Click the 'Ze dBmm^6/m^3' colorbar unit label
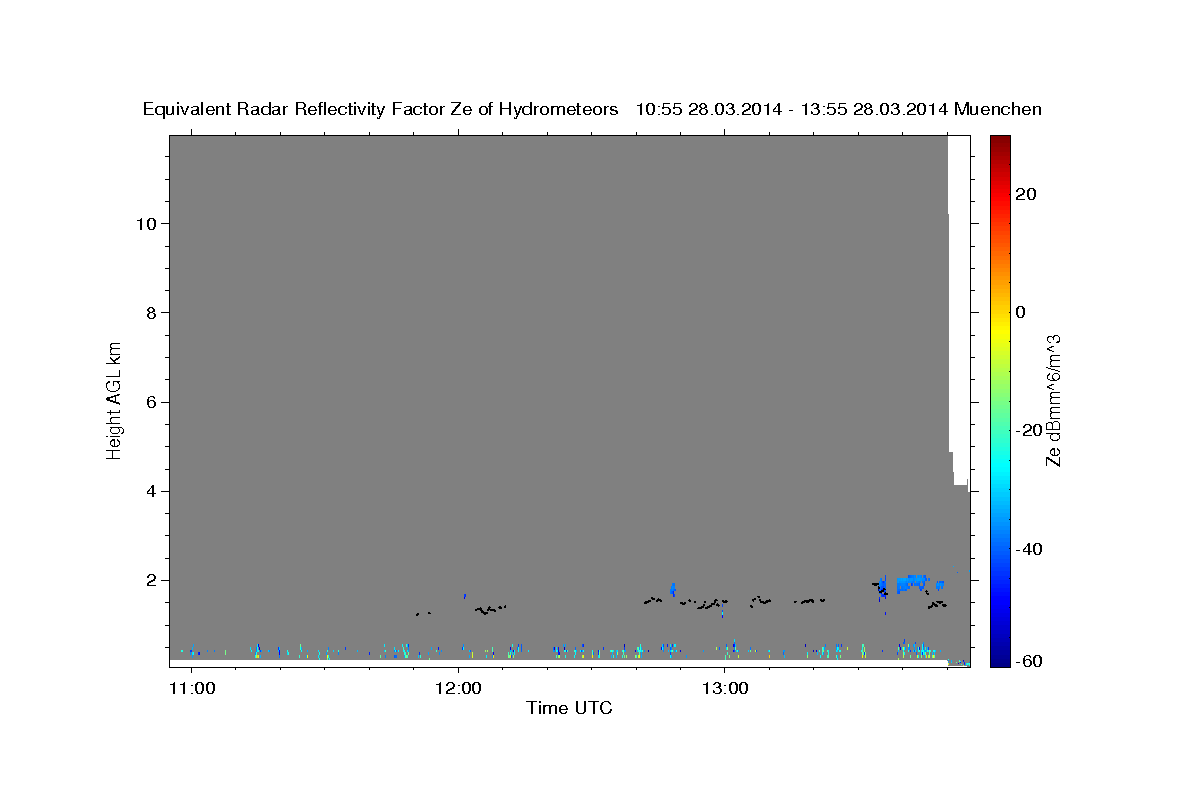The width and height of the screenshot is (1200, 800). click(x=1053, y=400)
